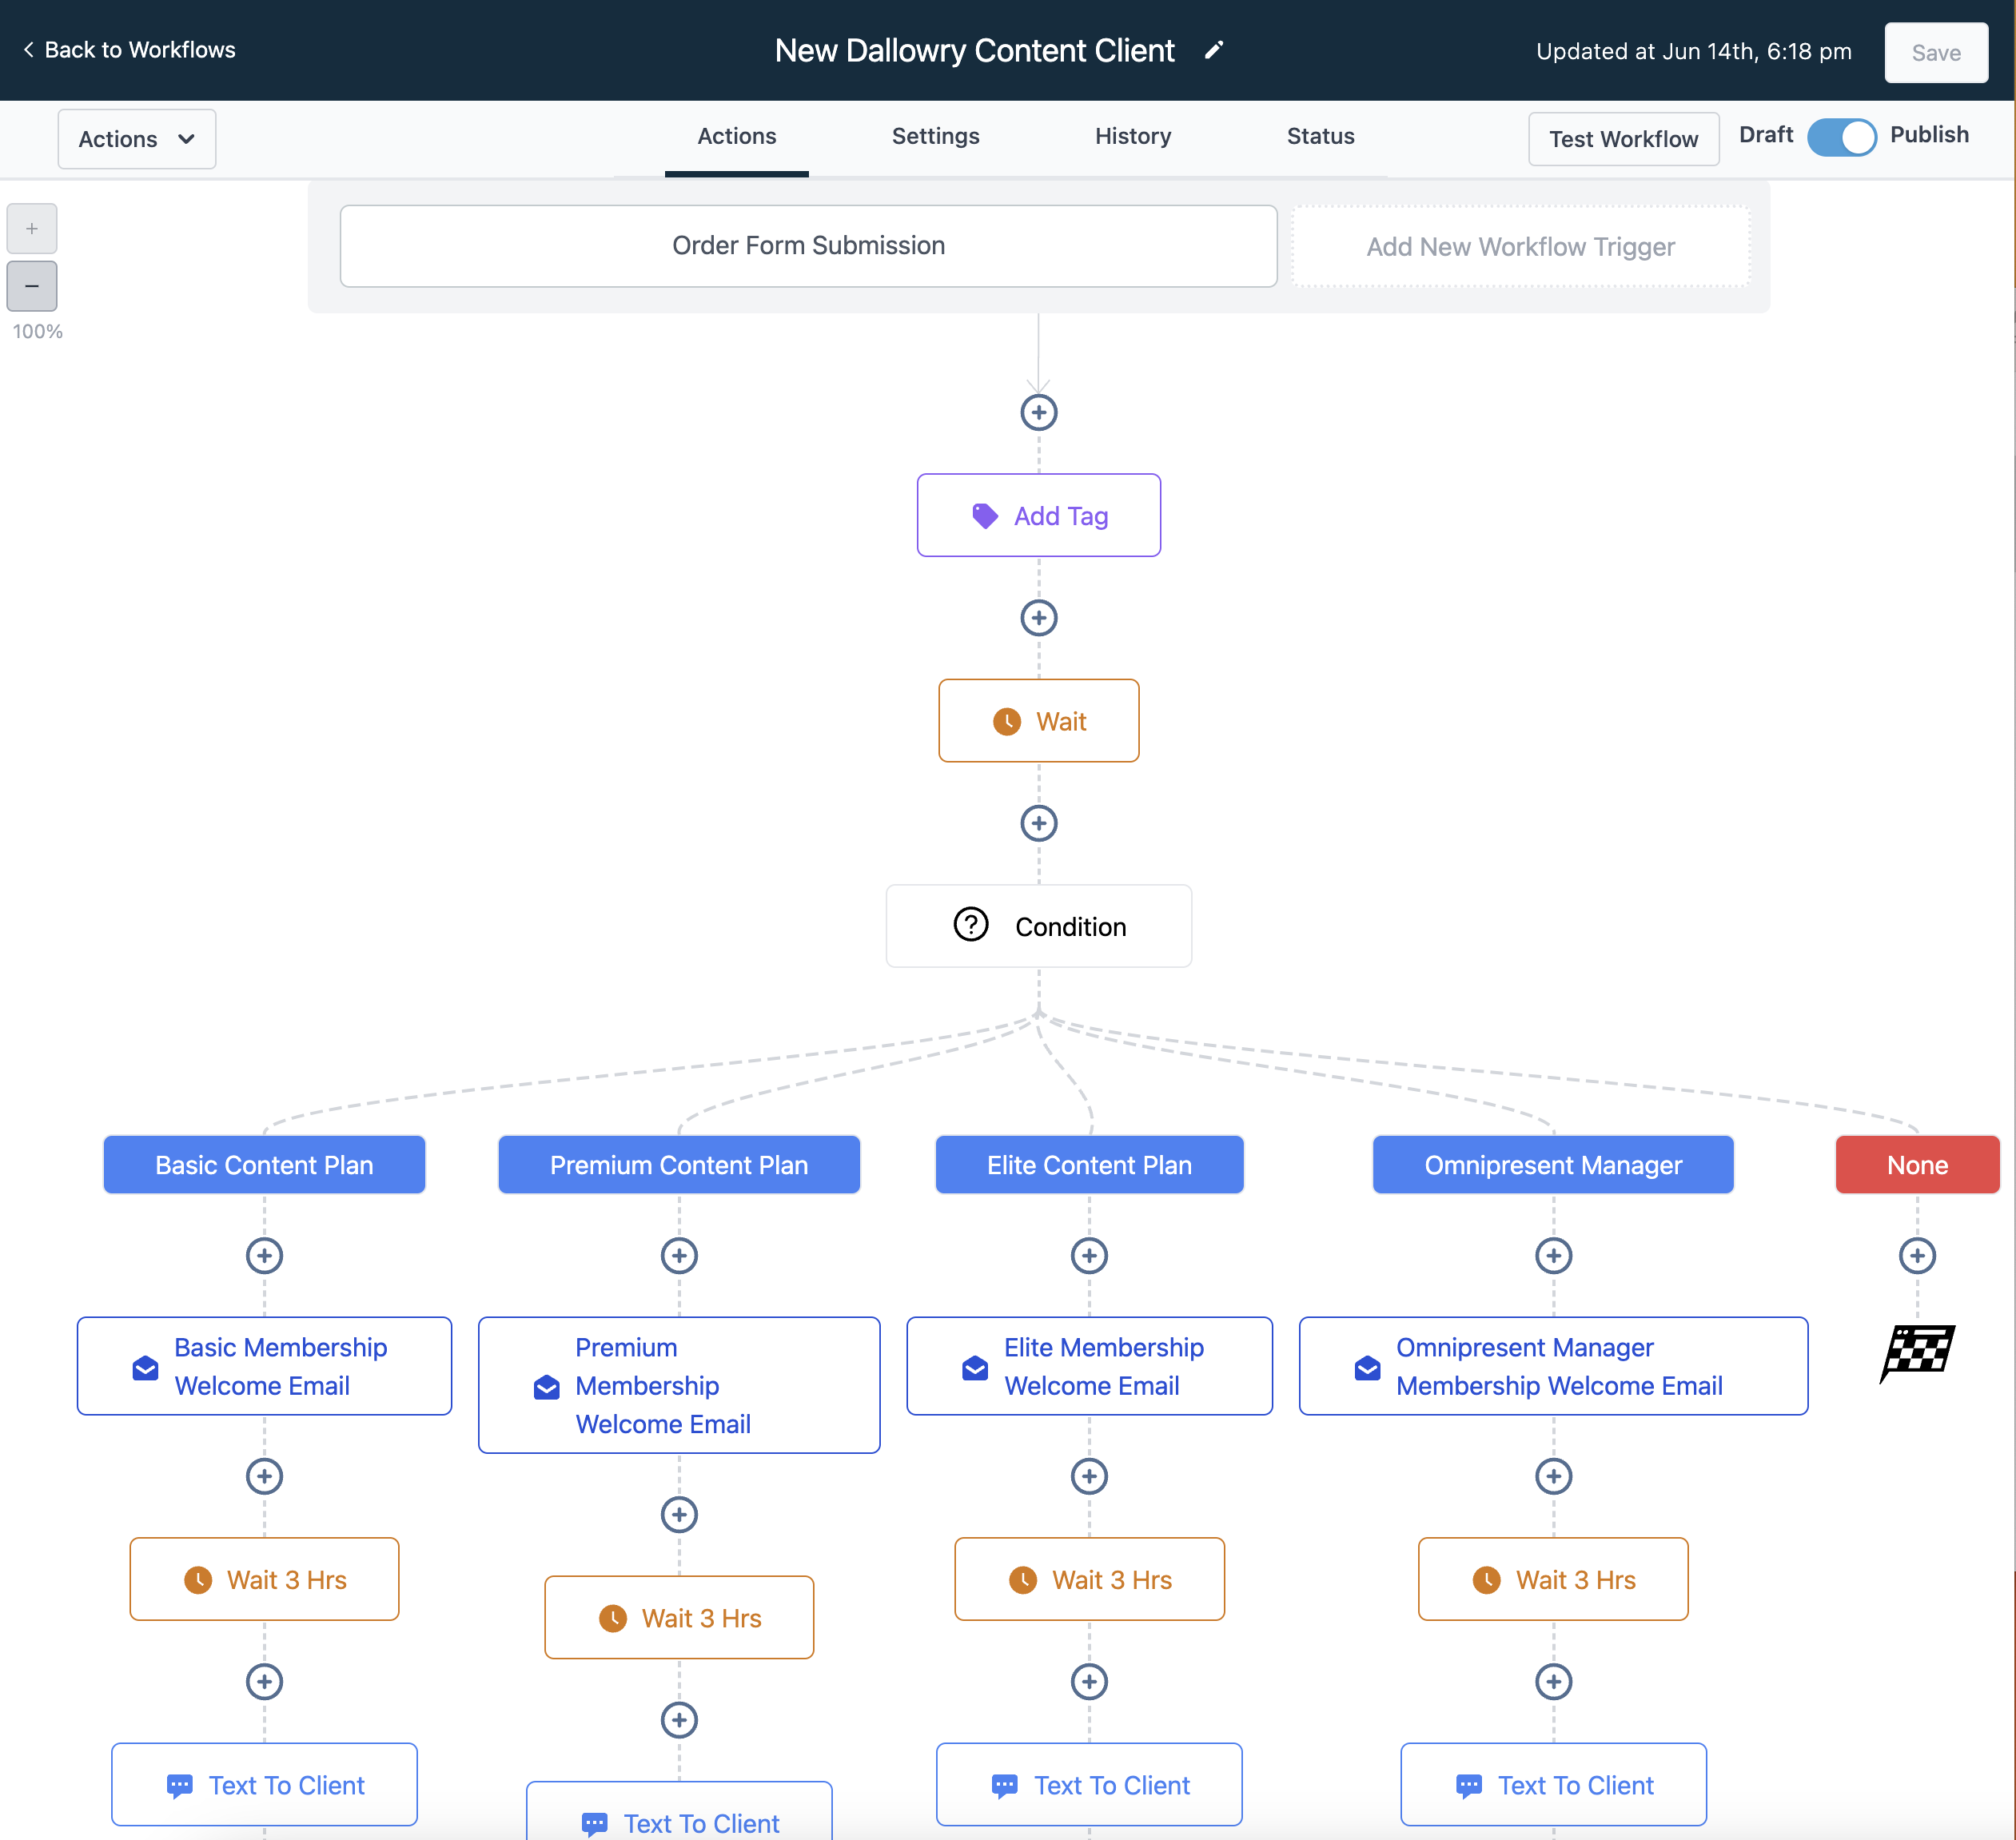Click the plus circle under Premium Content Plan
Image resolution: width=2016 pixels, height=1840 pixels.
point(679,1255)
